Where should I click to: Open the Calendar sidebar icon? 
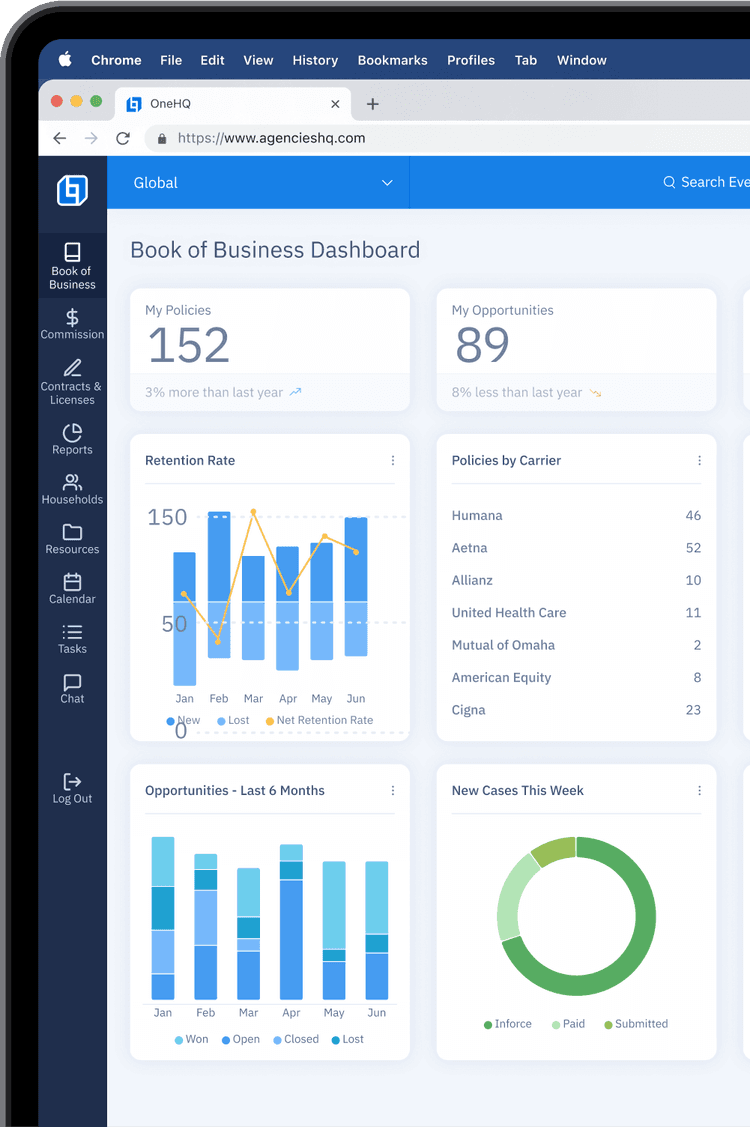click(72, 582)
